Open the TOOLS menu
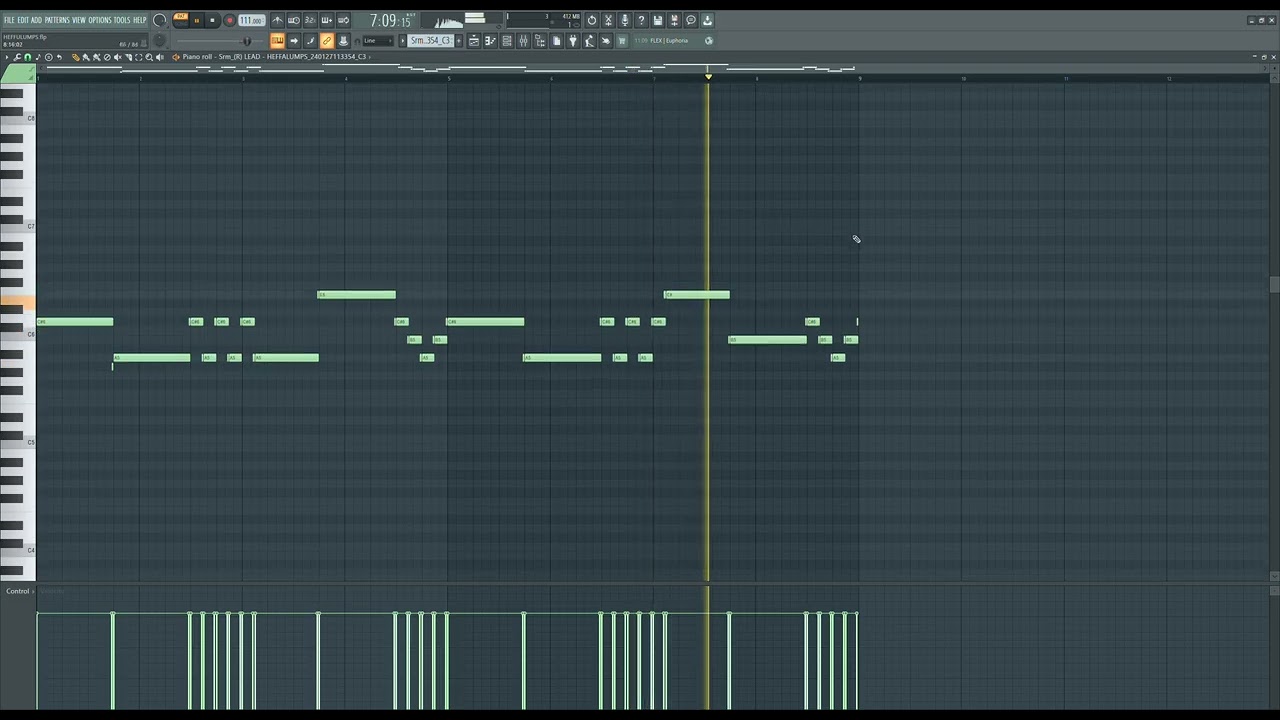 point(122,20)
